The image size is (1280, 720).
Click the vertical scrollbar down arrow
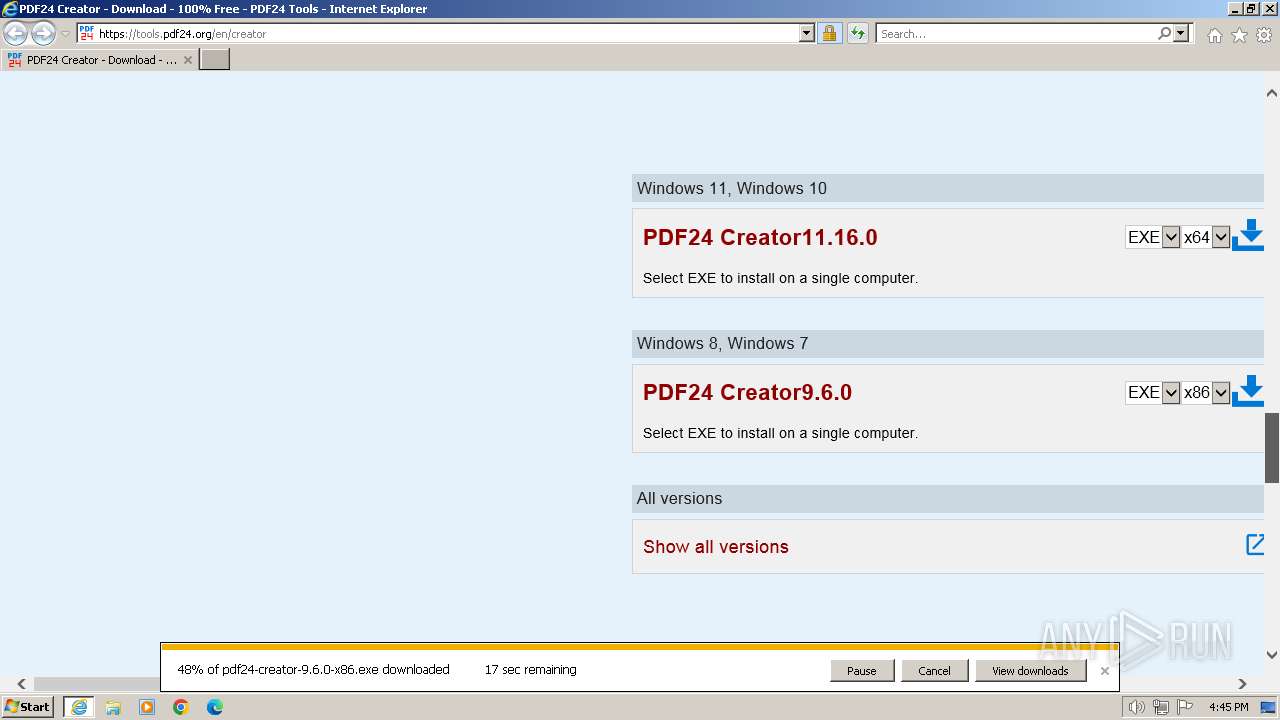click(1272, 655)
